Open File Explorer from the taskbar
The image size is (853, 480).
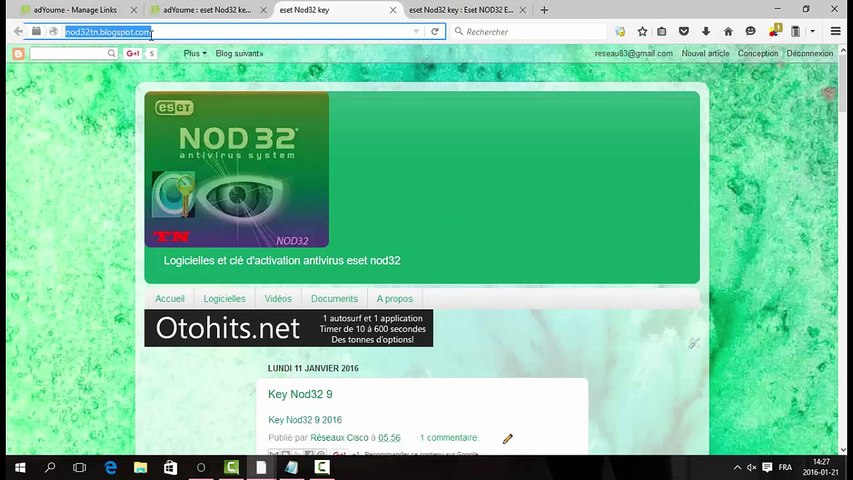[140, 467]
